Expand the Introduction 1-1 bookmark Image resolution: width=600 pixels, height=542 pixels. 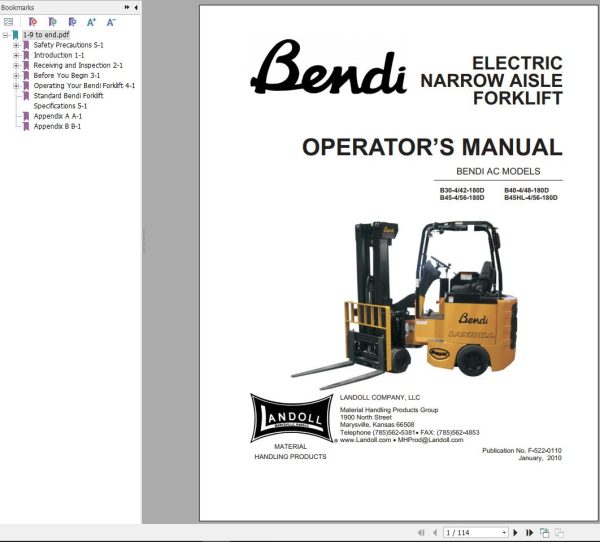(x=16, y=56)
